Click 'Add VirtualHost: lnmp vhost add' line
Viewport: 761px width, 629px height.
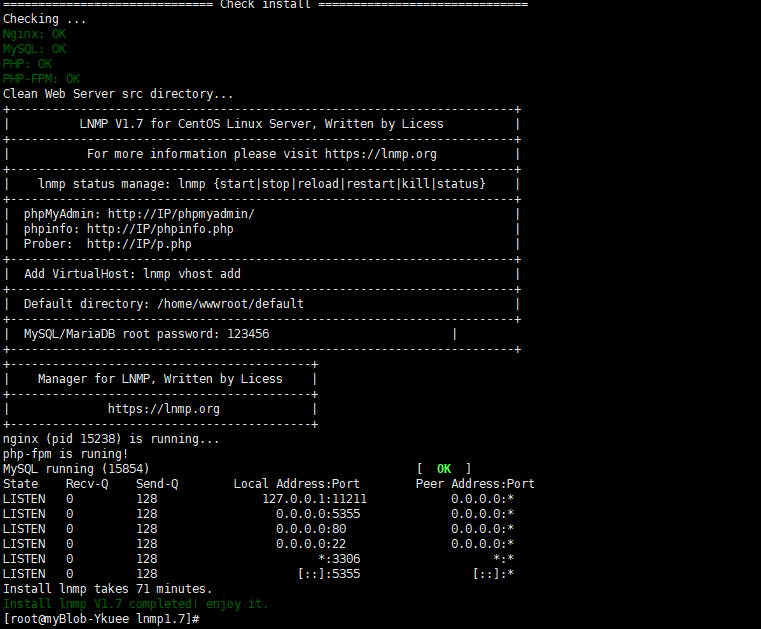(132, 274)
